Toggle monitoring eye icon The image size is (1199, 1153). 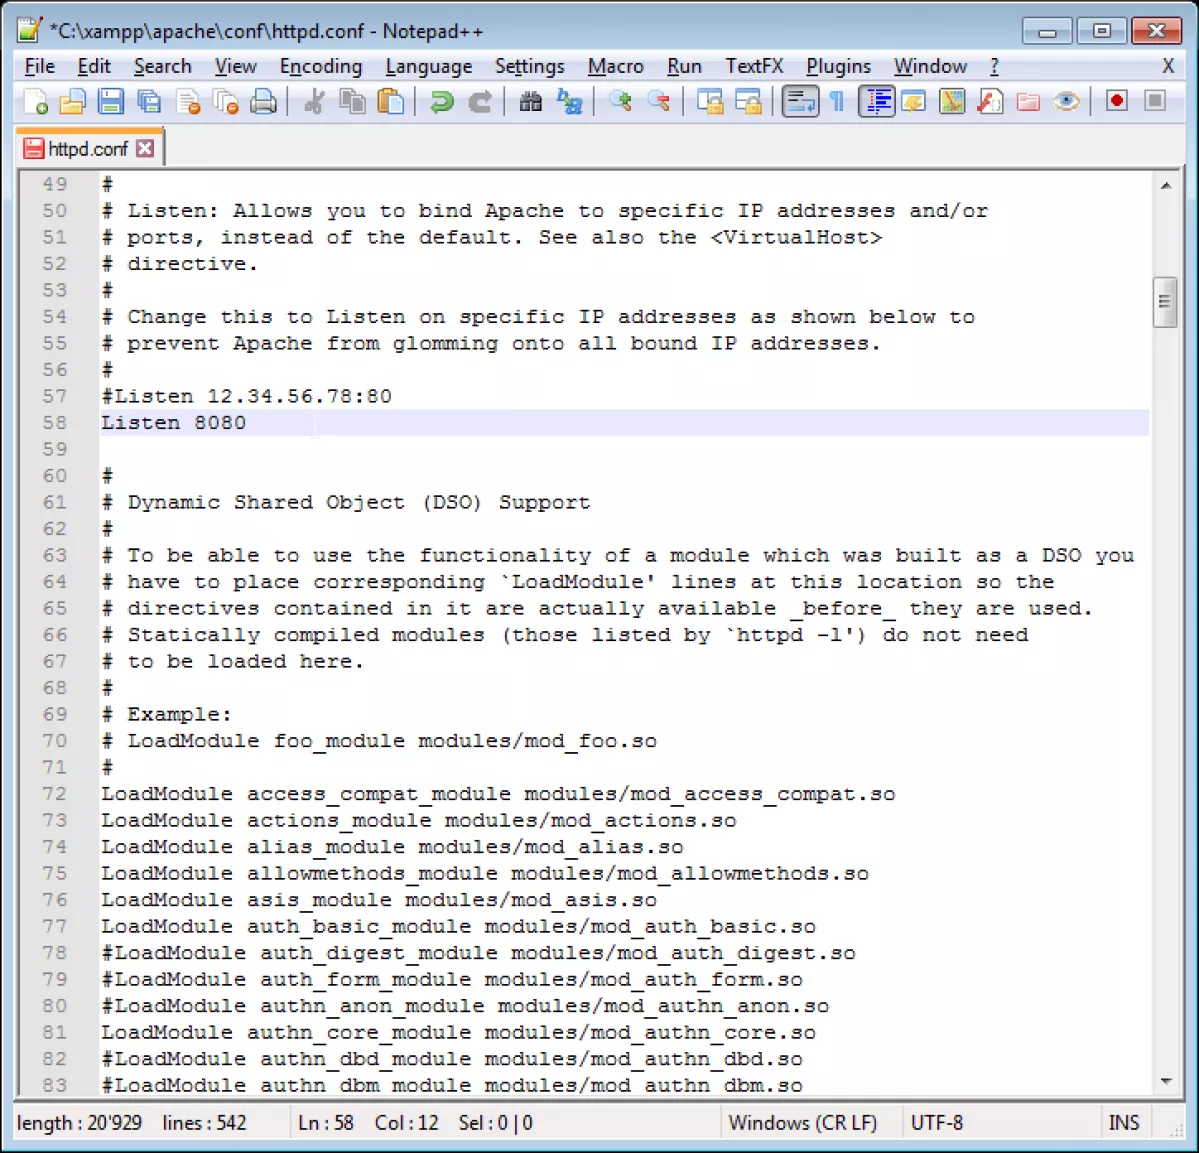[x=1066, y=102]
